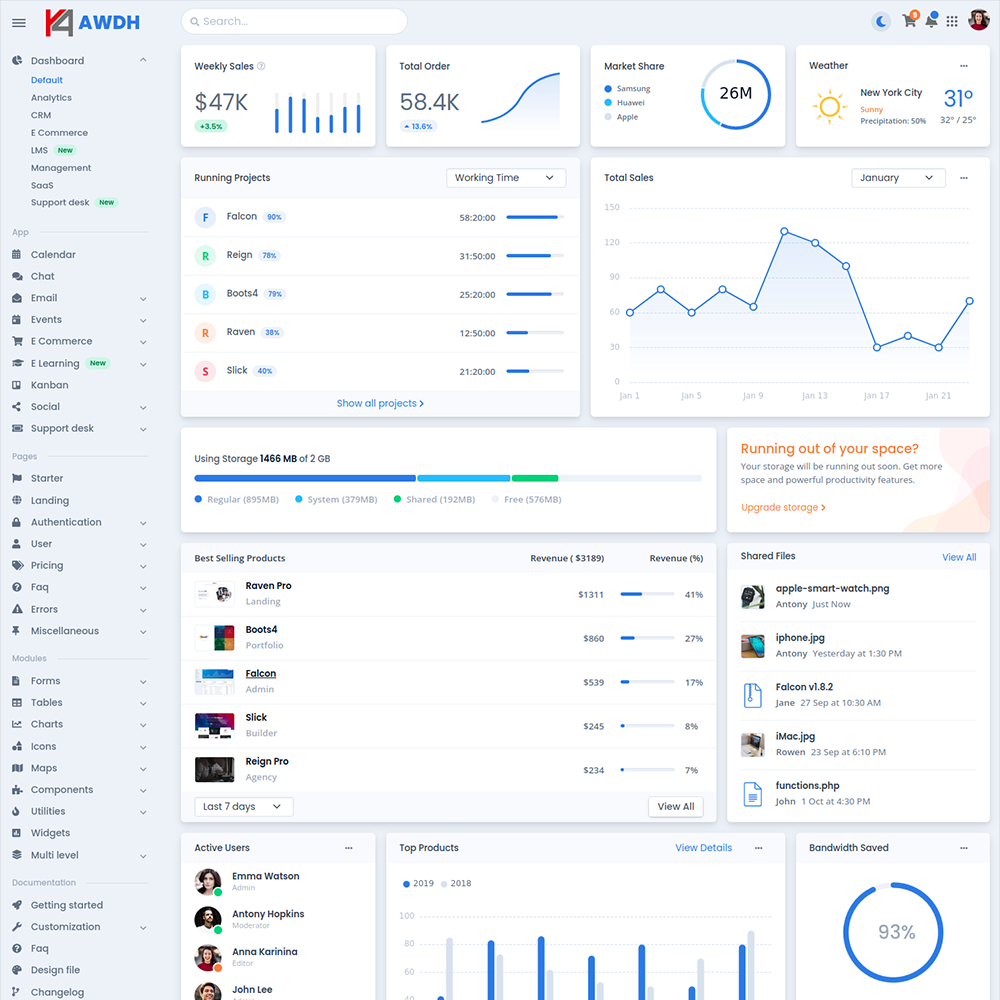Click the user profile avatar
The image size is (1000, 1000).
click(979, 21)
